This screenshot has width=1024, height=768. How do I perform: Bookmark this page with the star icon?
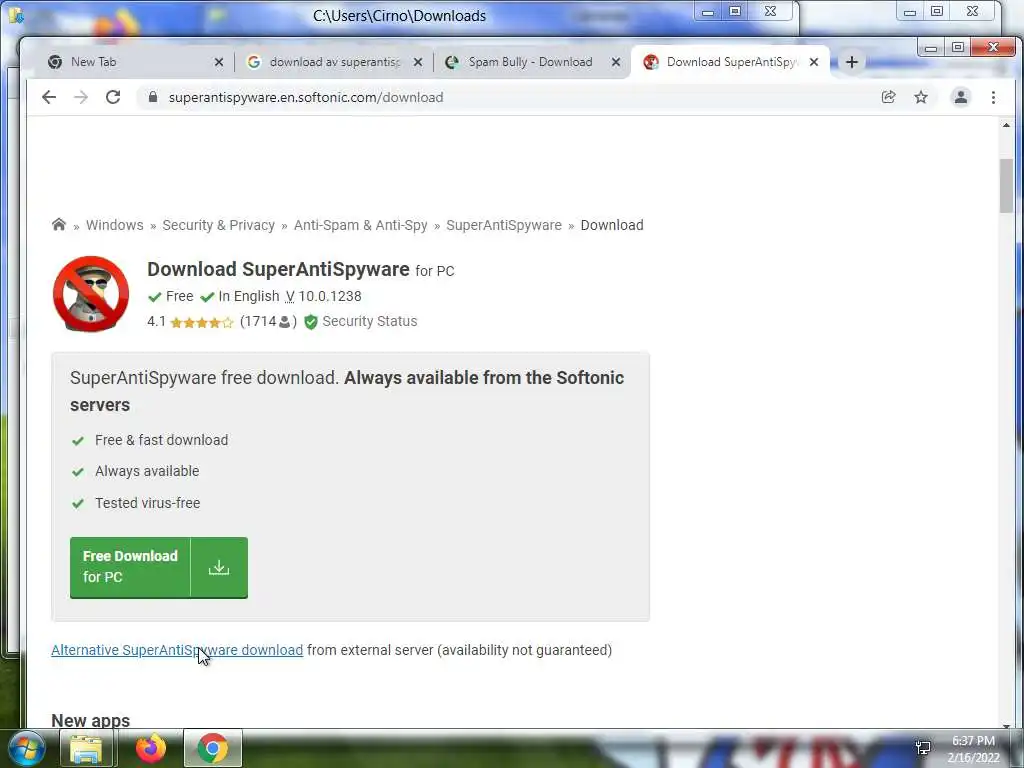tap(921, 97)
